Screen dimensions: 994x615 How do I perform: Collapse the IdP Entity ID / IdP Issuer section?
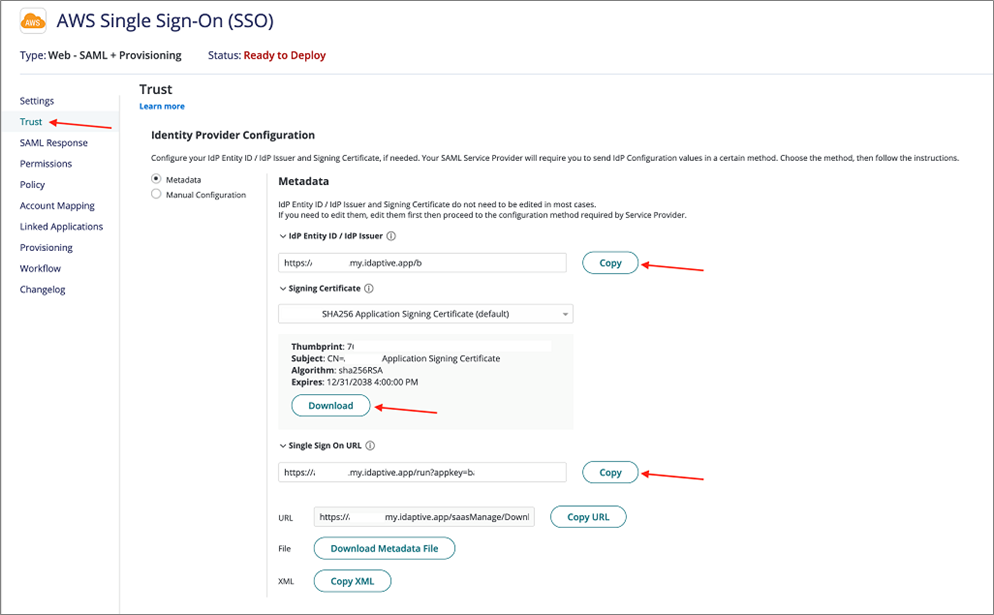tap(283, 236)
